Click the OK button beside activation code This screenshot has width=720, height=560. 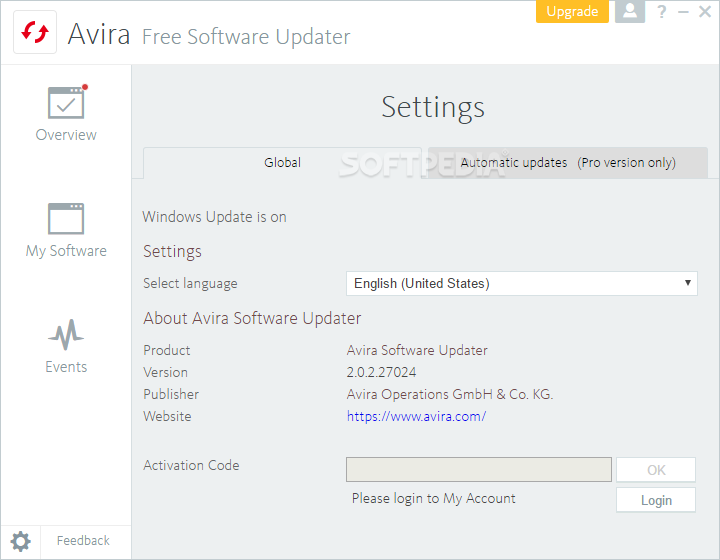pyautogui.click(x=656, y=470)
